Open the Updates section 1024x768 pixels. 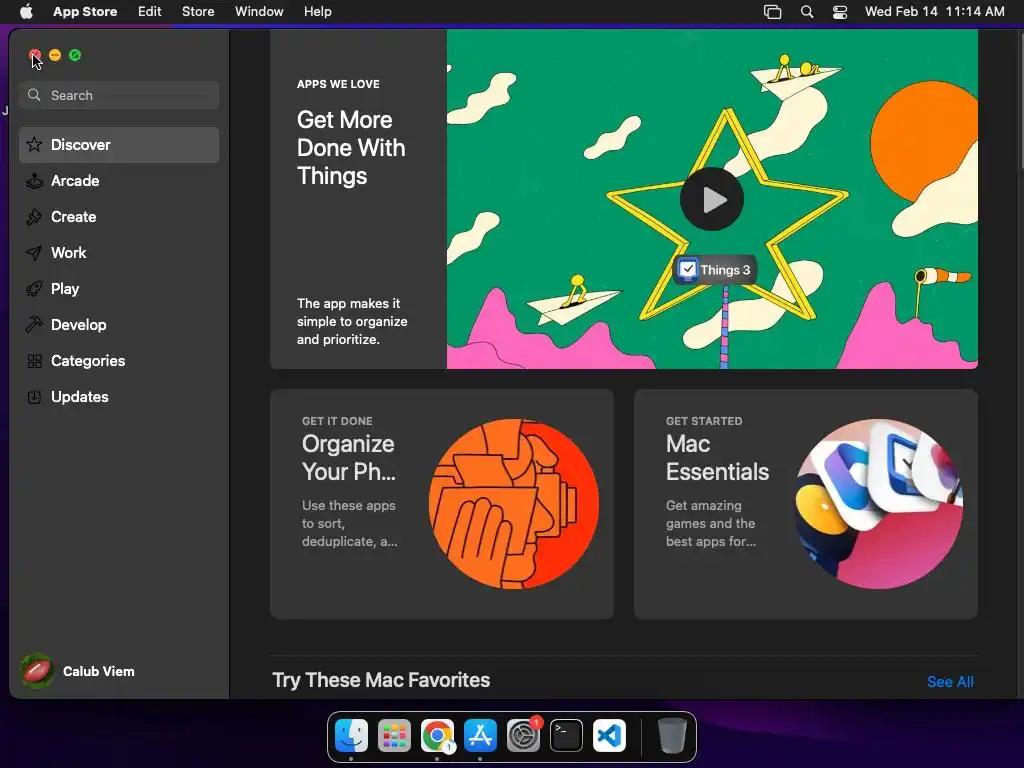tap(119, 396)
